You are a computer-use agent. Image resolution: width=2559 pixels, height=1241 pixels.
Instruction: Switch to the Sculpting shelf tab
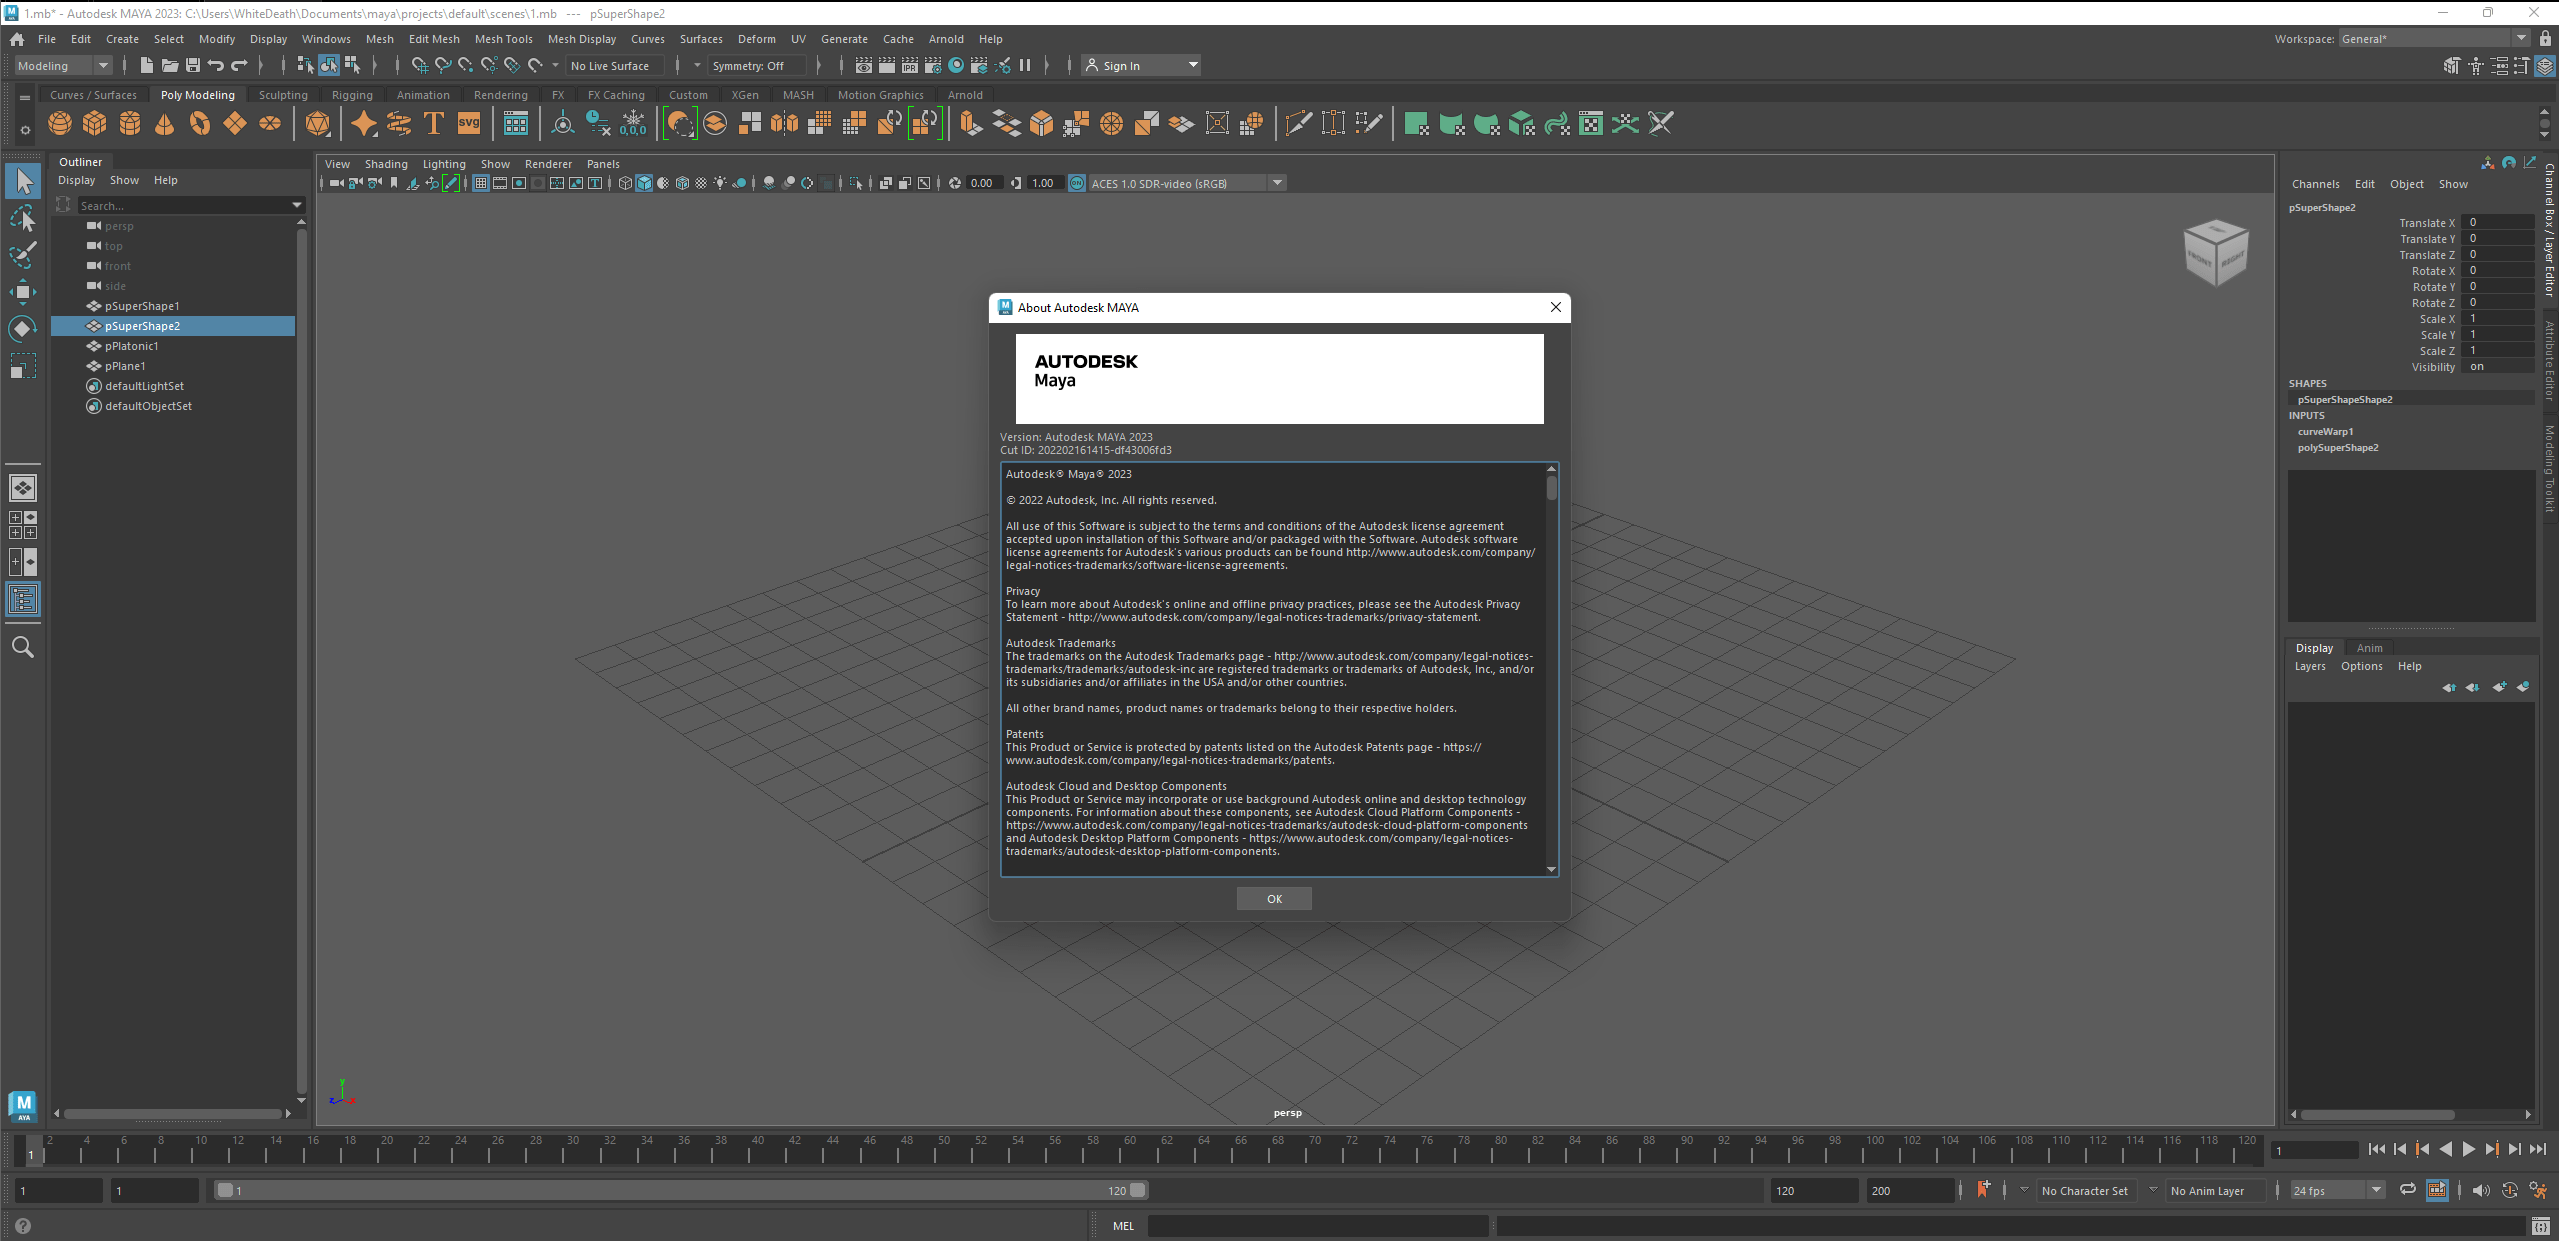[283, 95]
